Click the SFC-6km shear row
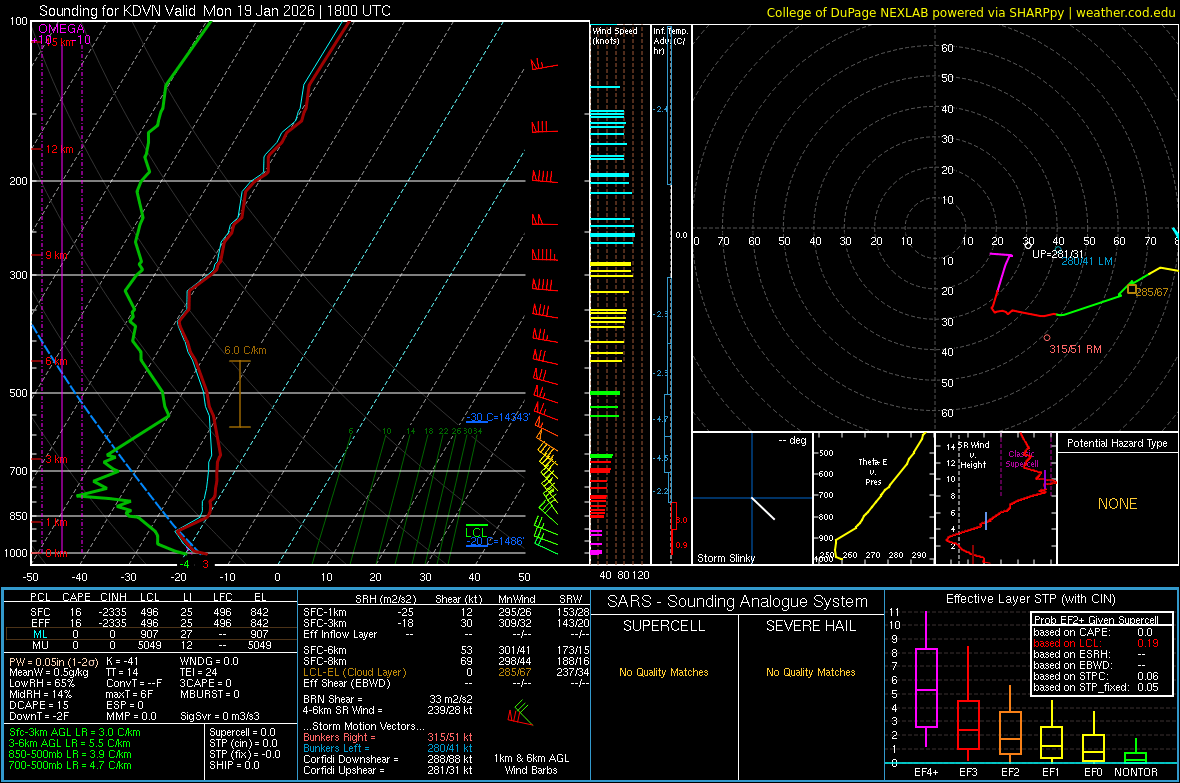The height and width of the screenshot is (783, 1180). pyautogui.click(x=446, y=650)
